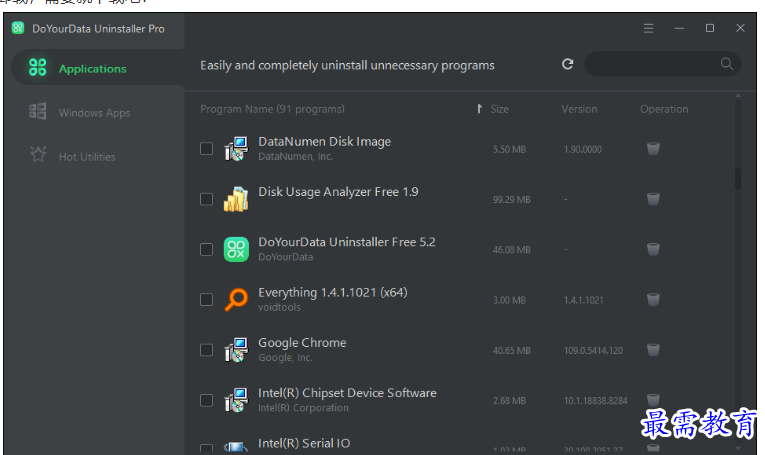Select Everything 1.4.1.1021 (x64) name
The image size is (765, 455).
[333, 293]
